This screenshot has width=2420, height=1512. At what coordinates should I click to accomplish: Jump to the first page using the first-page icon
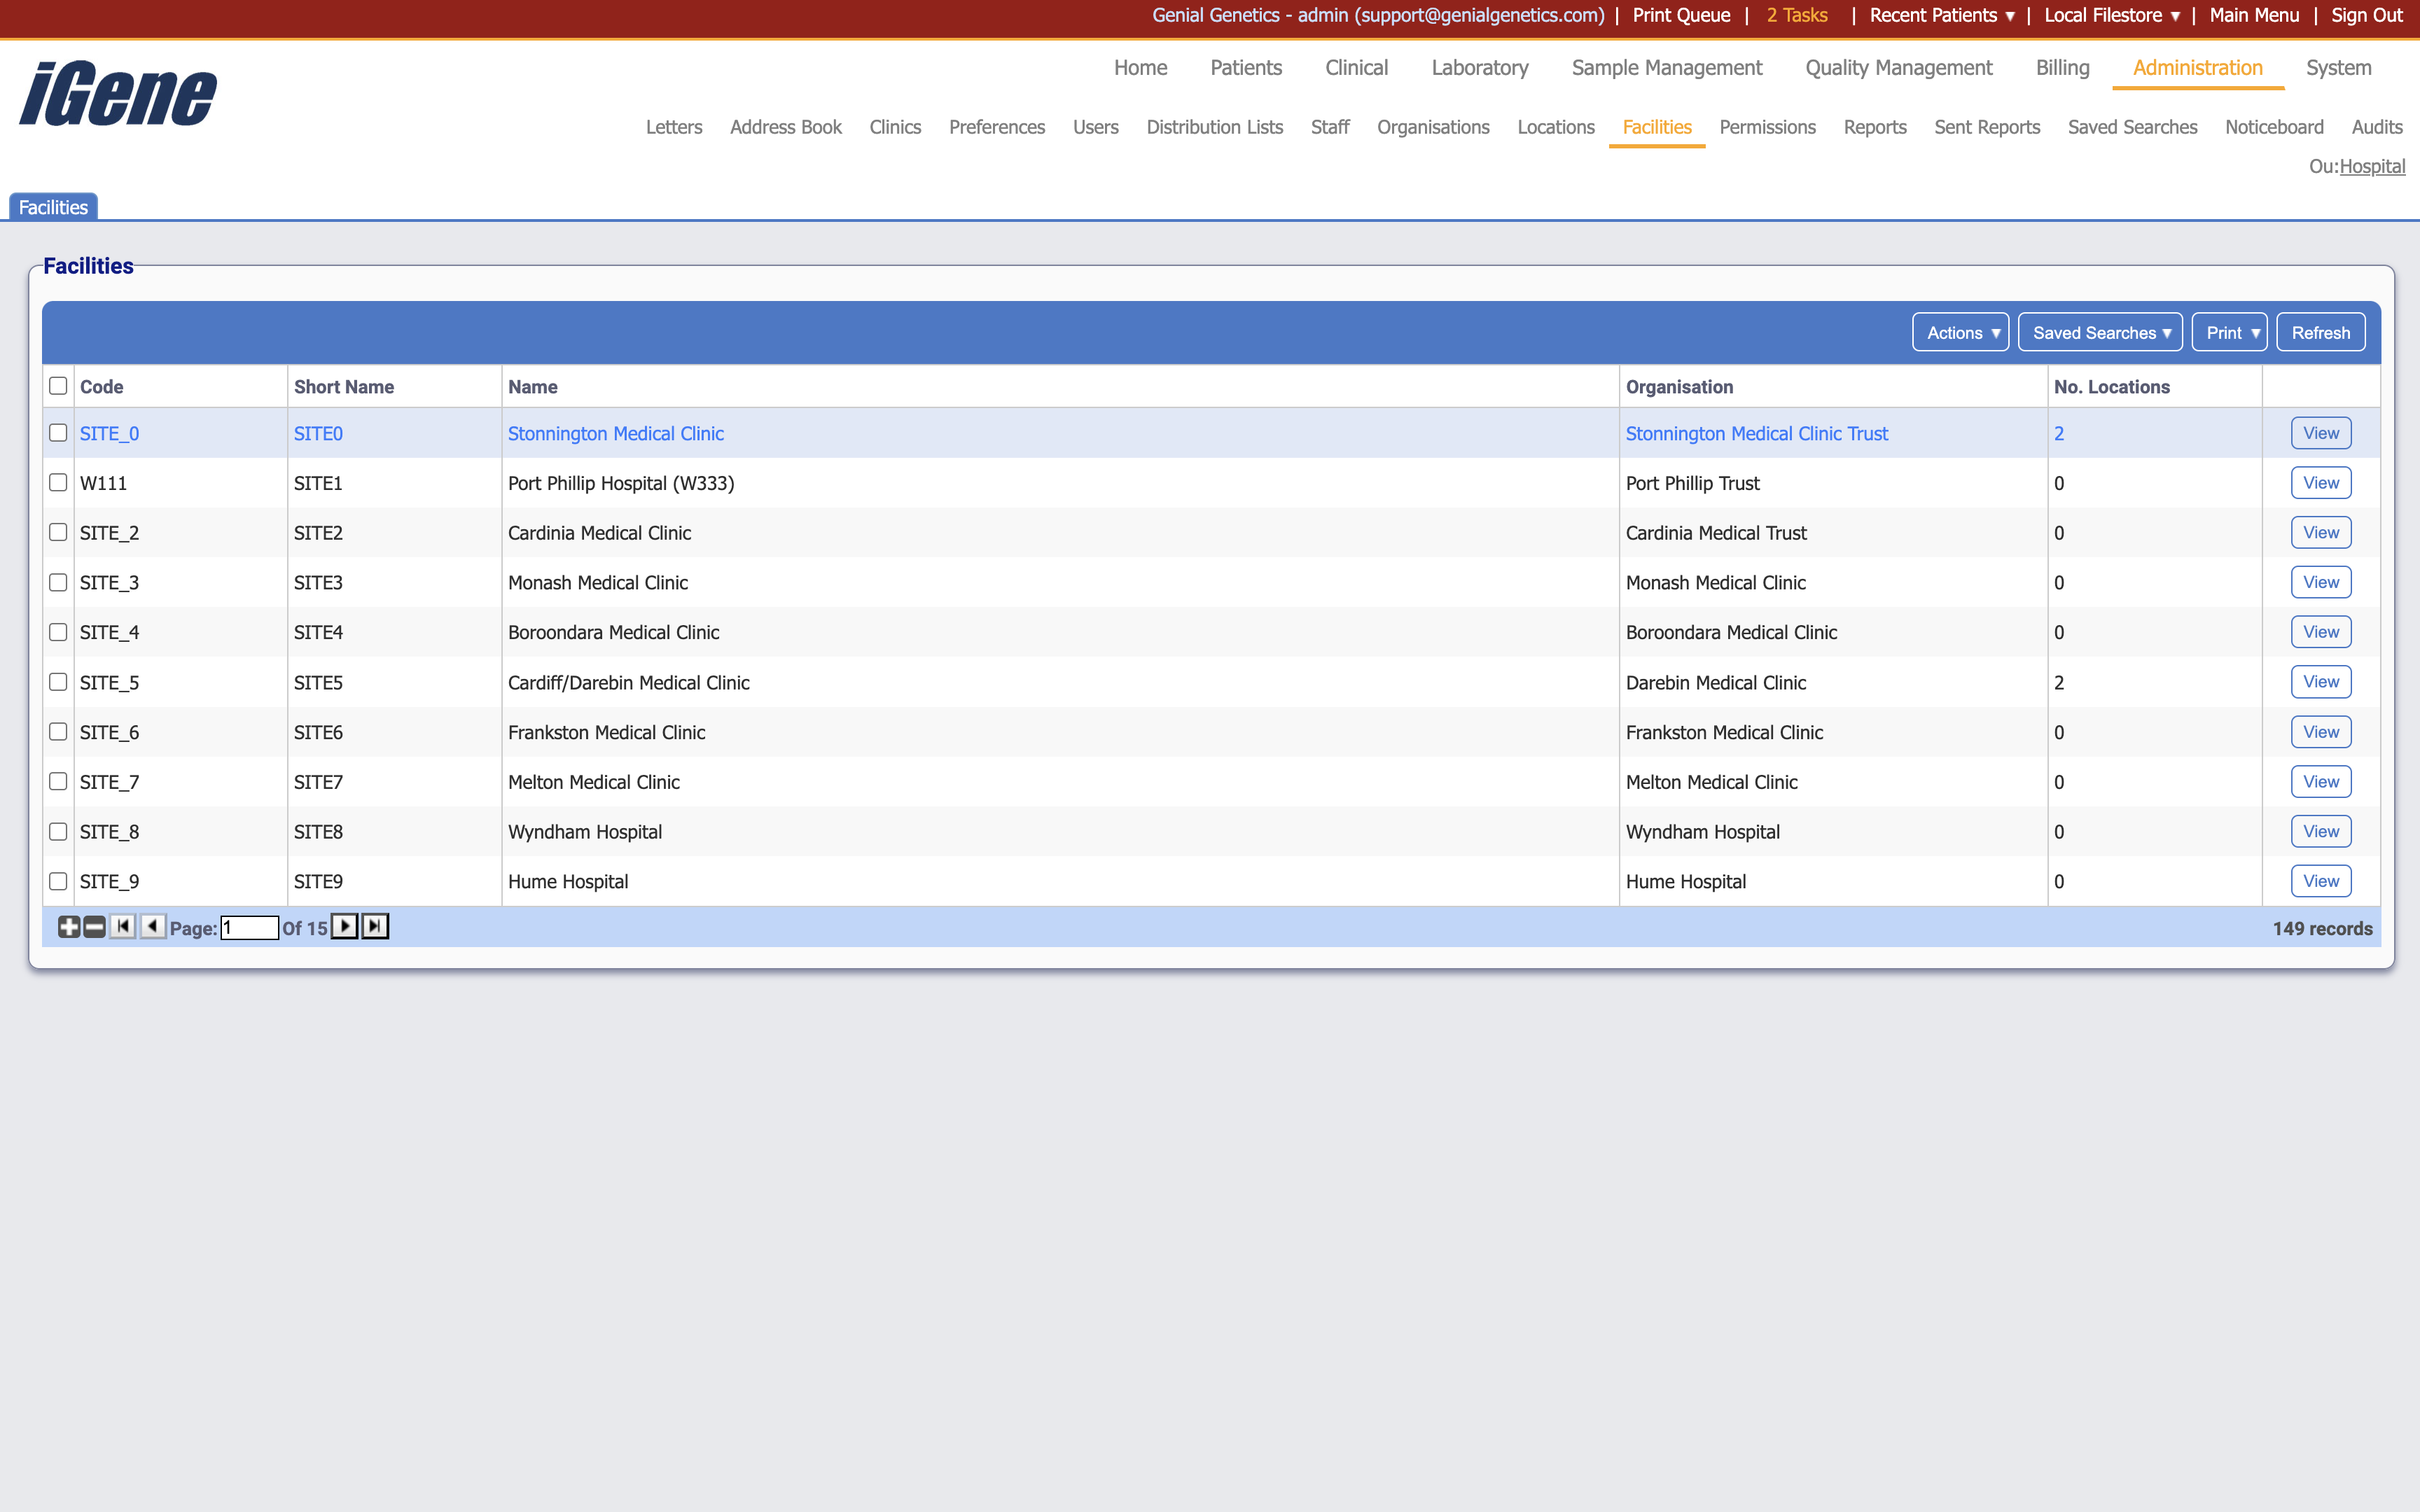122,926
